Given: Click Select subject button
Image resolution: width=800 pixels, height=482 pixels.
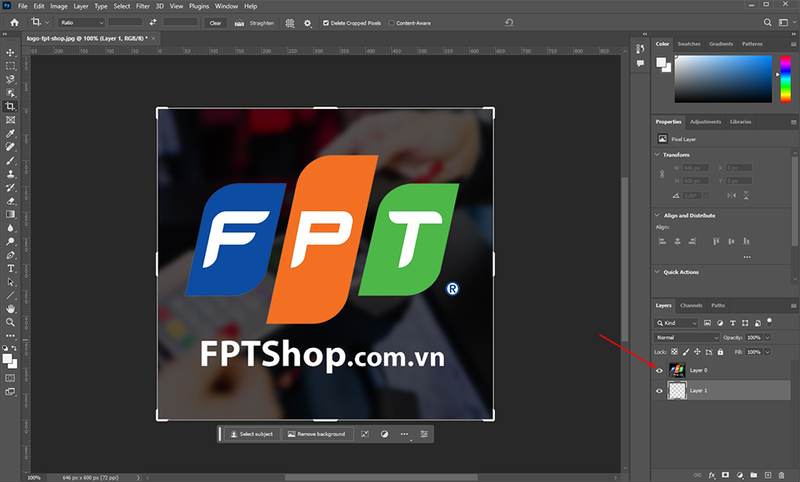Looking at the screenshot, I should point(252,434).
